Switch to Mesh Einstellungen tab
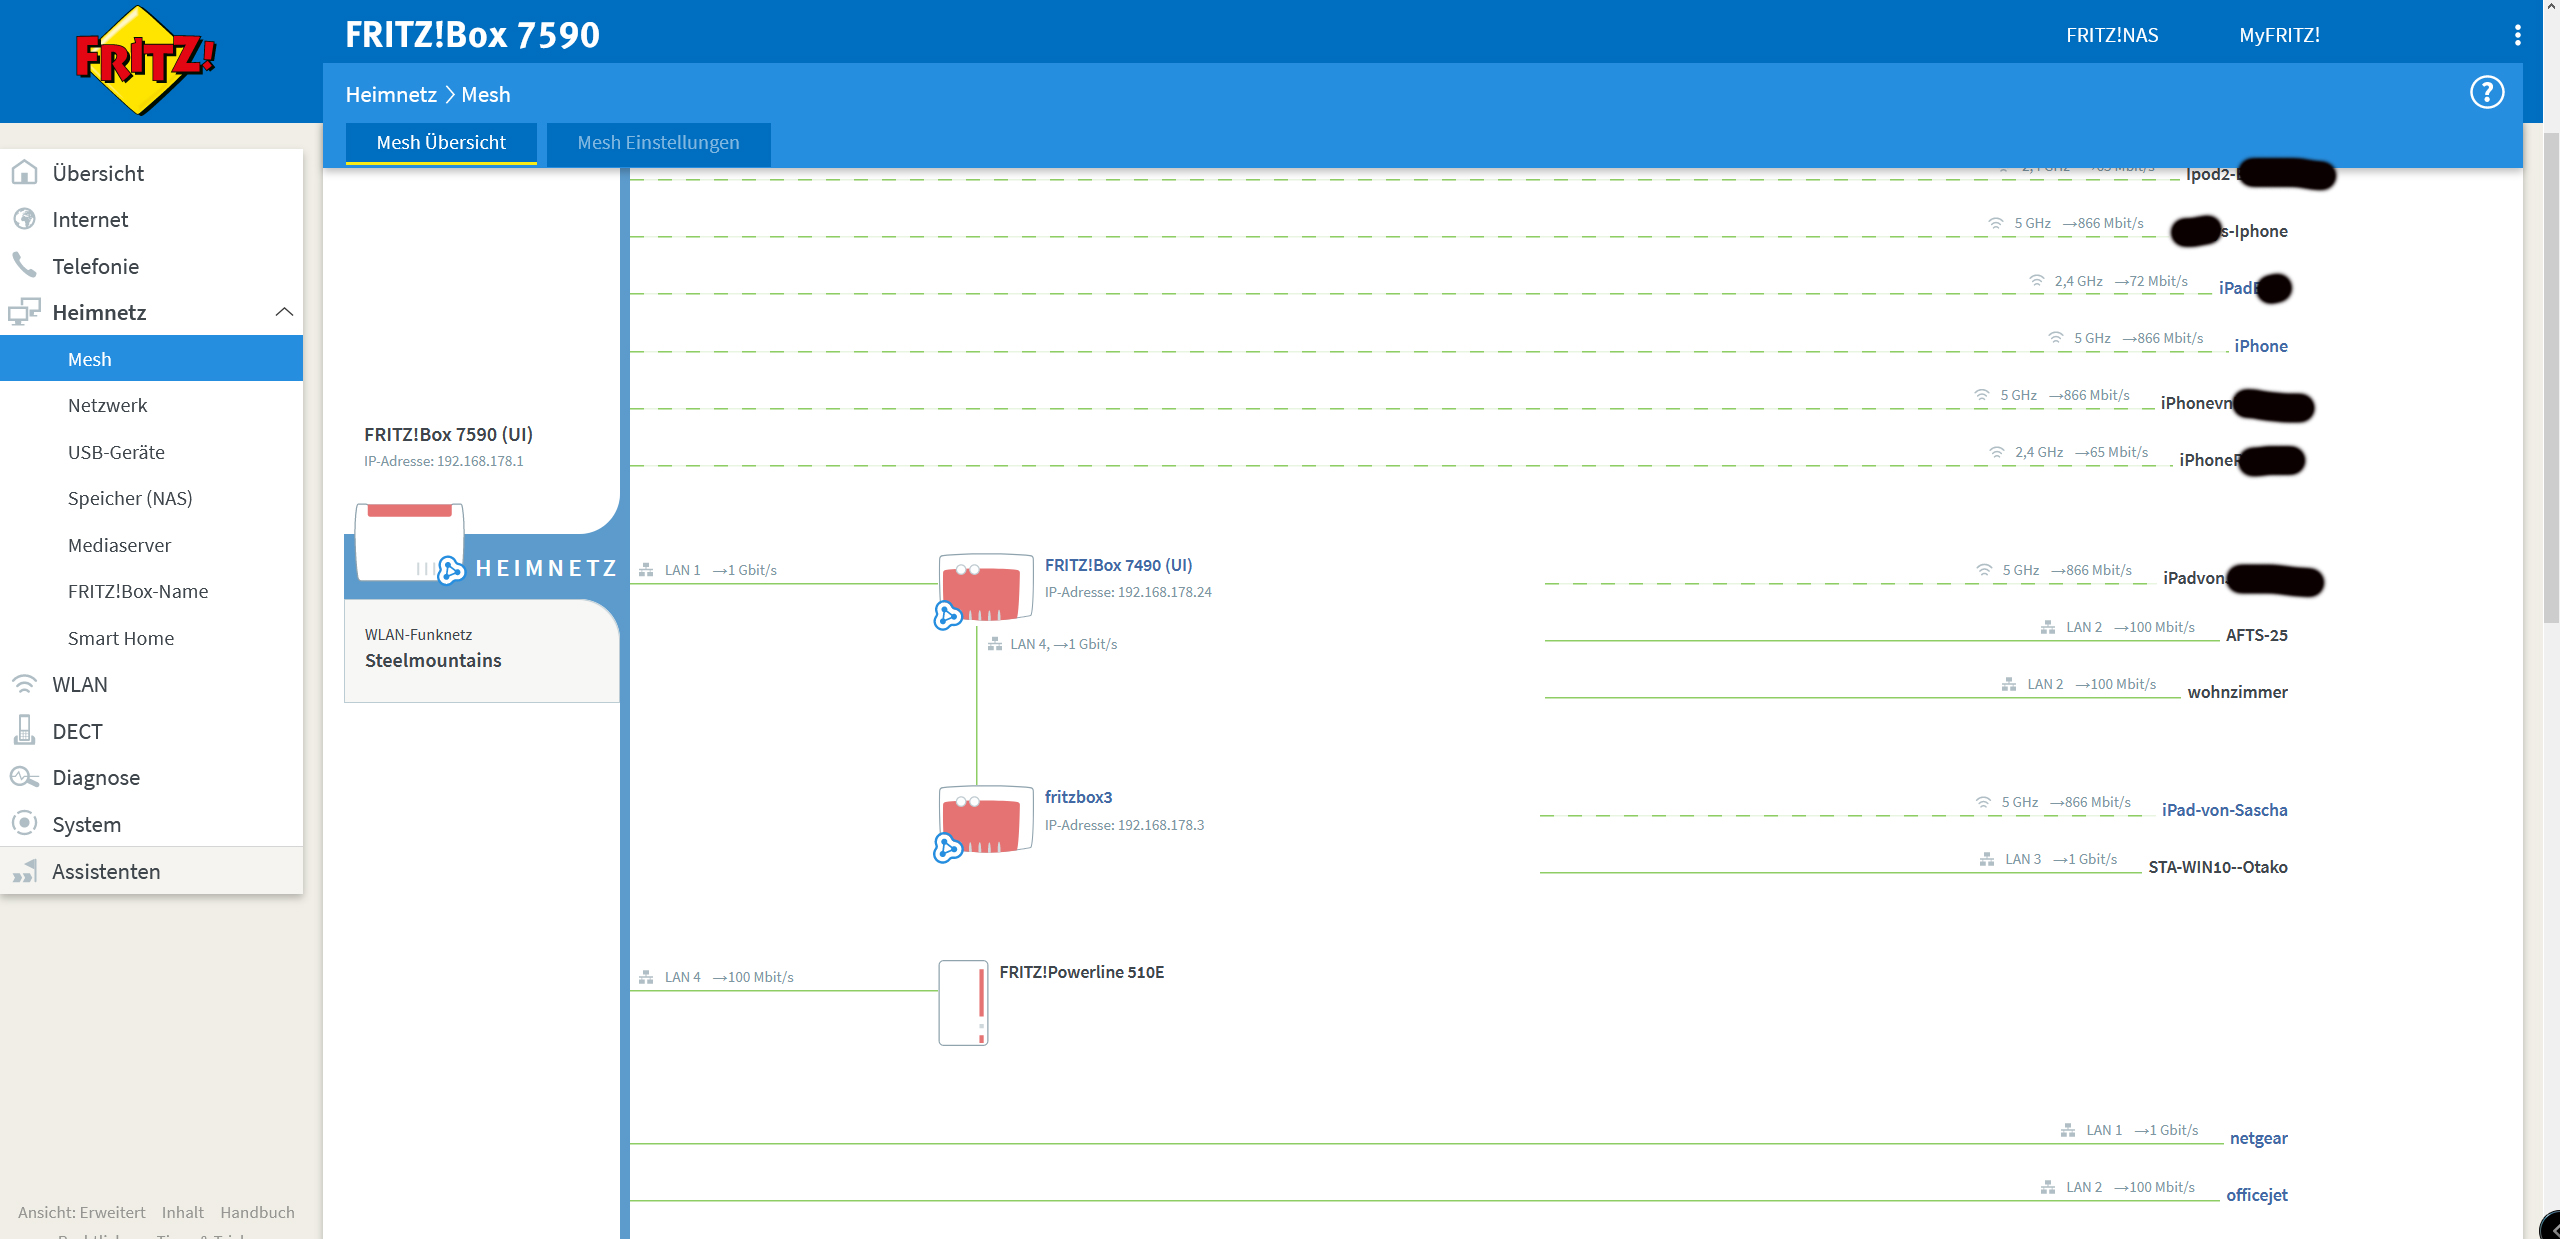Viewport: 2560px width, 1239px height. 659,143
